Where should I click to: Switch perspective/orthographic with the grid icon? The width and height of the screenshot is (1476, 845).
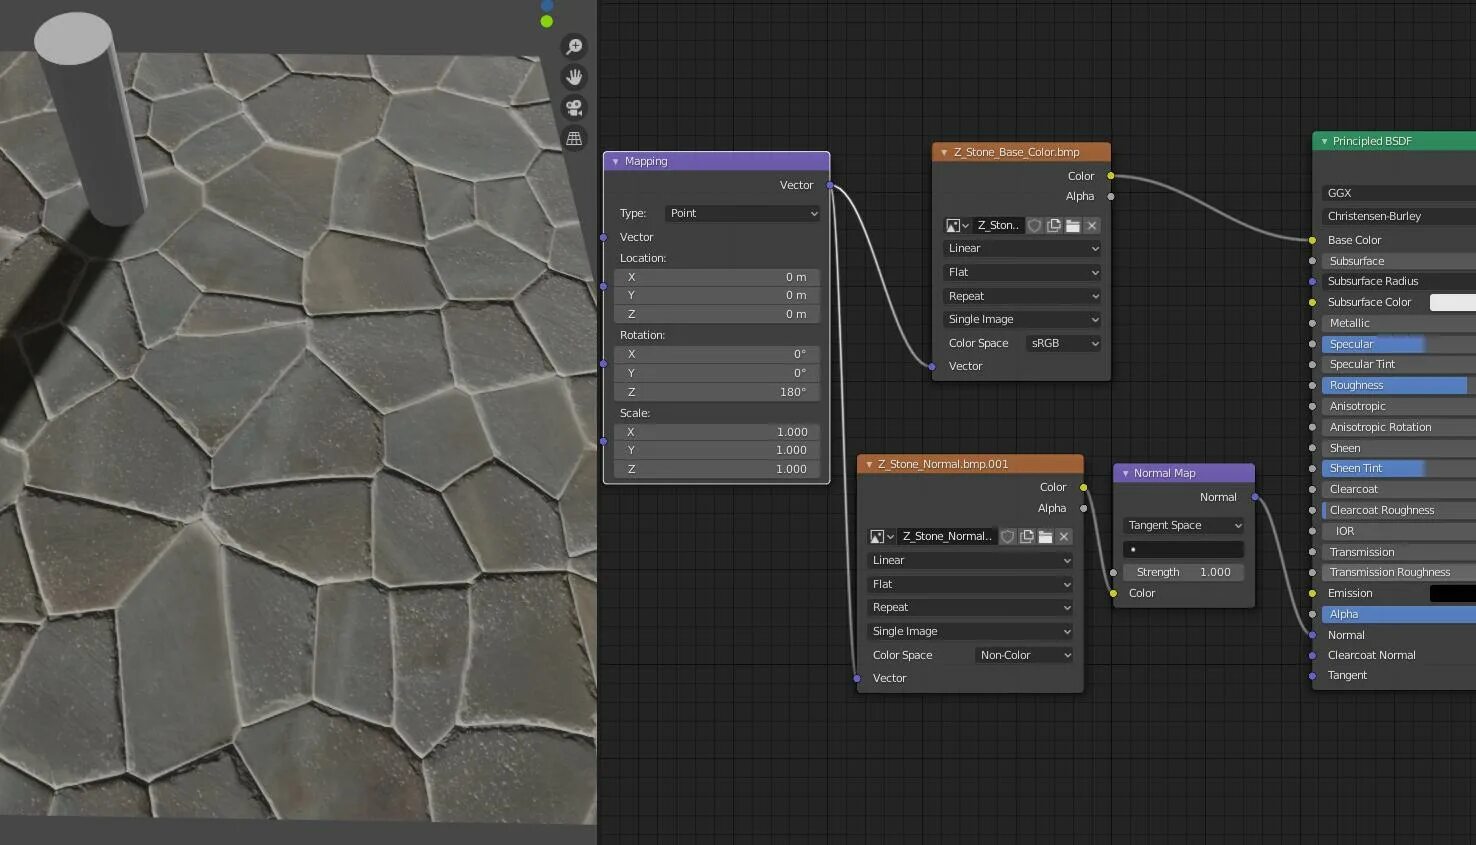pyautogui.click(x=574, y=139)
